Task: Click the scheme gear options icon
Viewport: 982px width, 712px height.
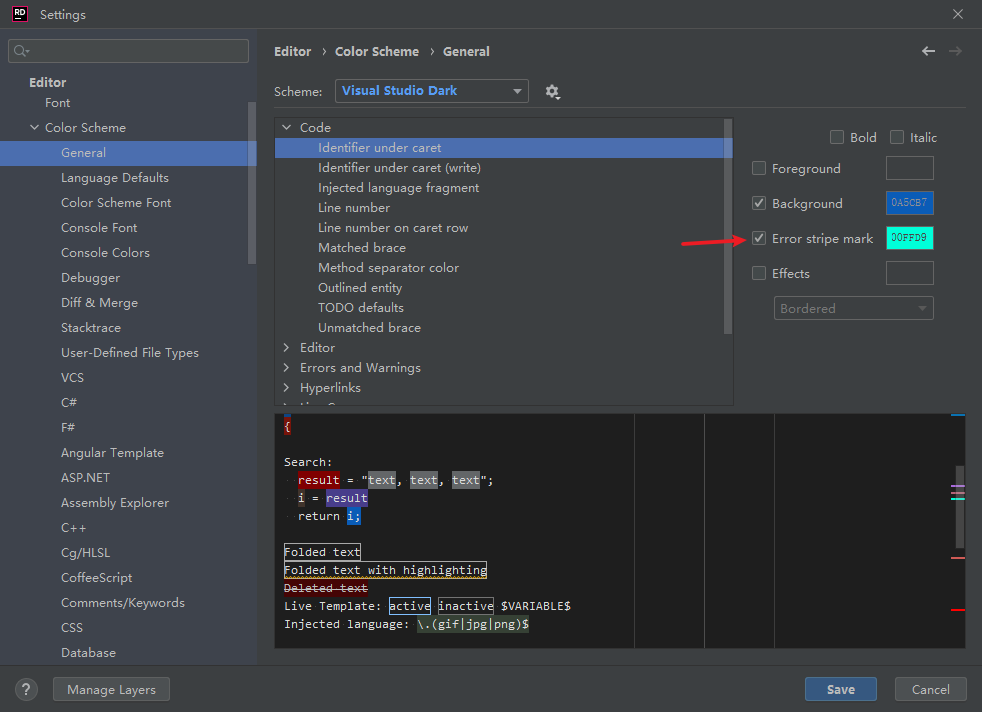Action: coord(552,92)
